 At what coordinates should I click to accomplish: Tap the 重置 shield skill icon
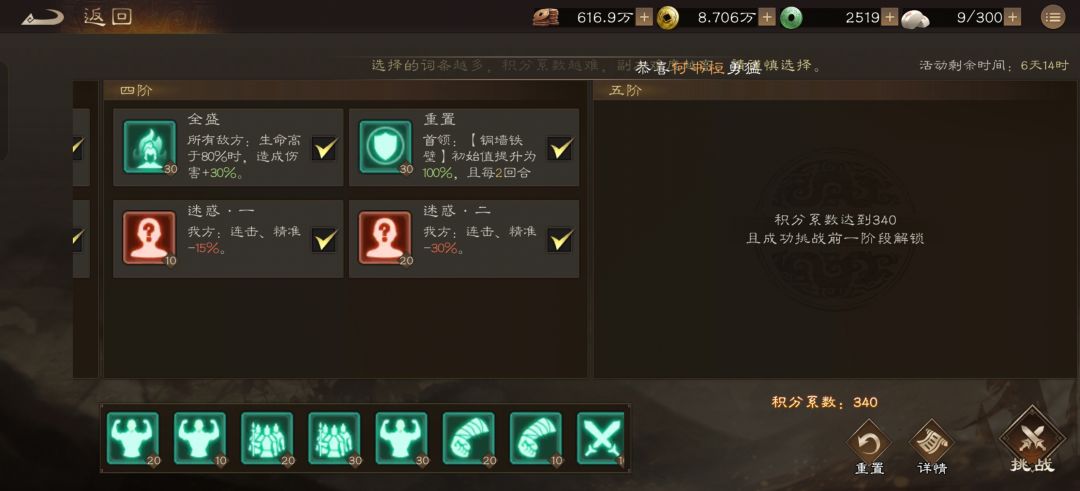(385, 147)
